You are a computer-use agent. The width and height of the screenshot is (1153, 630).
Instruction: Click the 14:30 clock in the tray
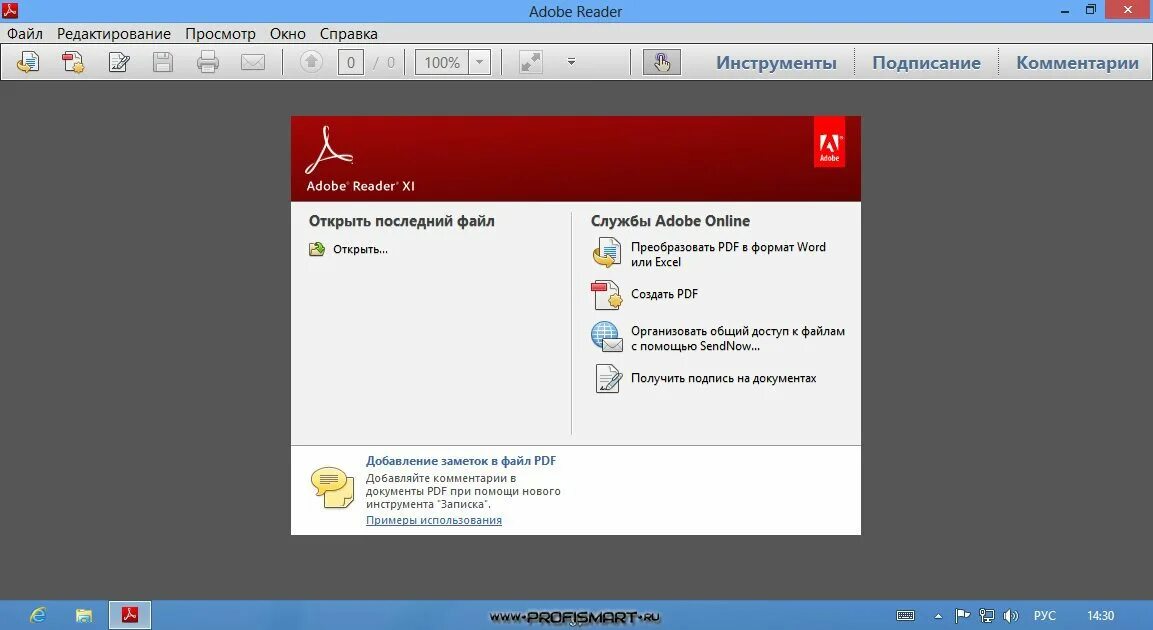tap(1101, 615)
